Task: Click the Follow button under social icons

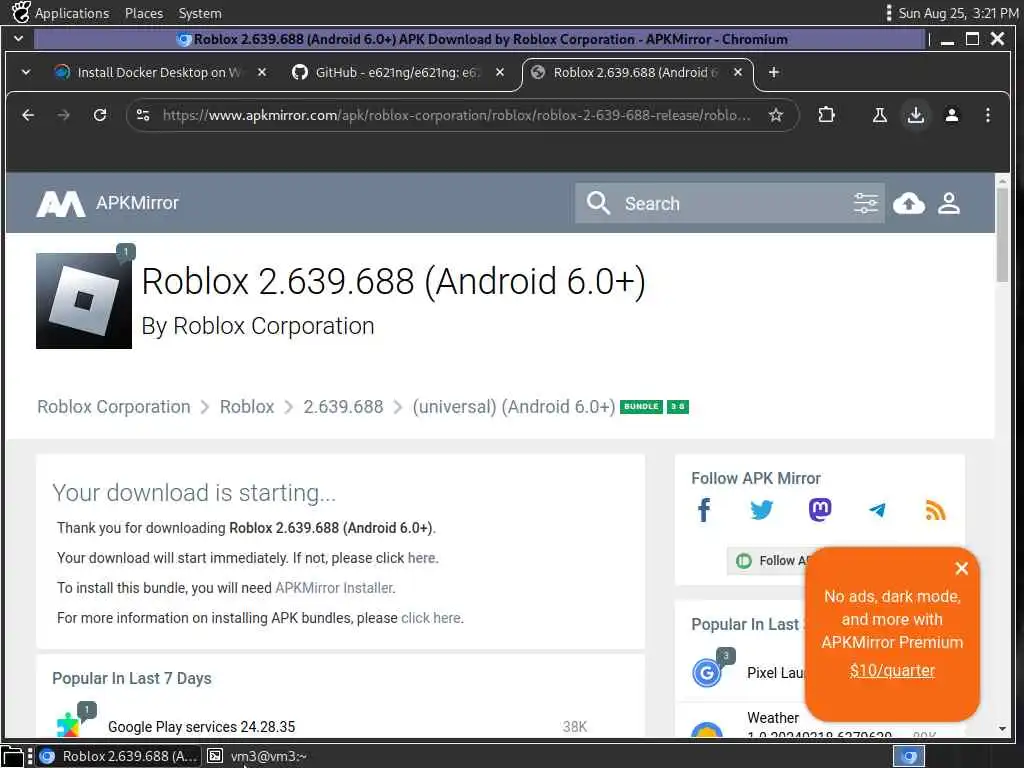Action: 767,560
